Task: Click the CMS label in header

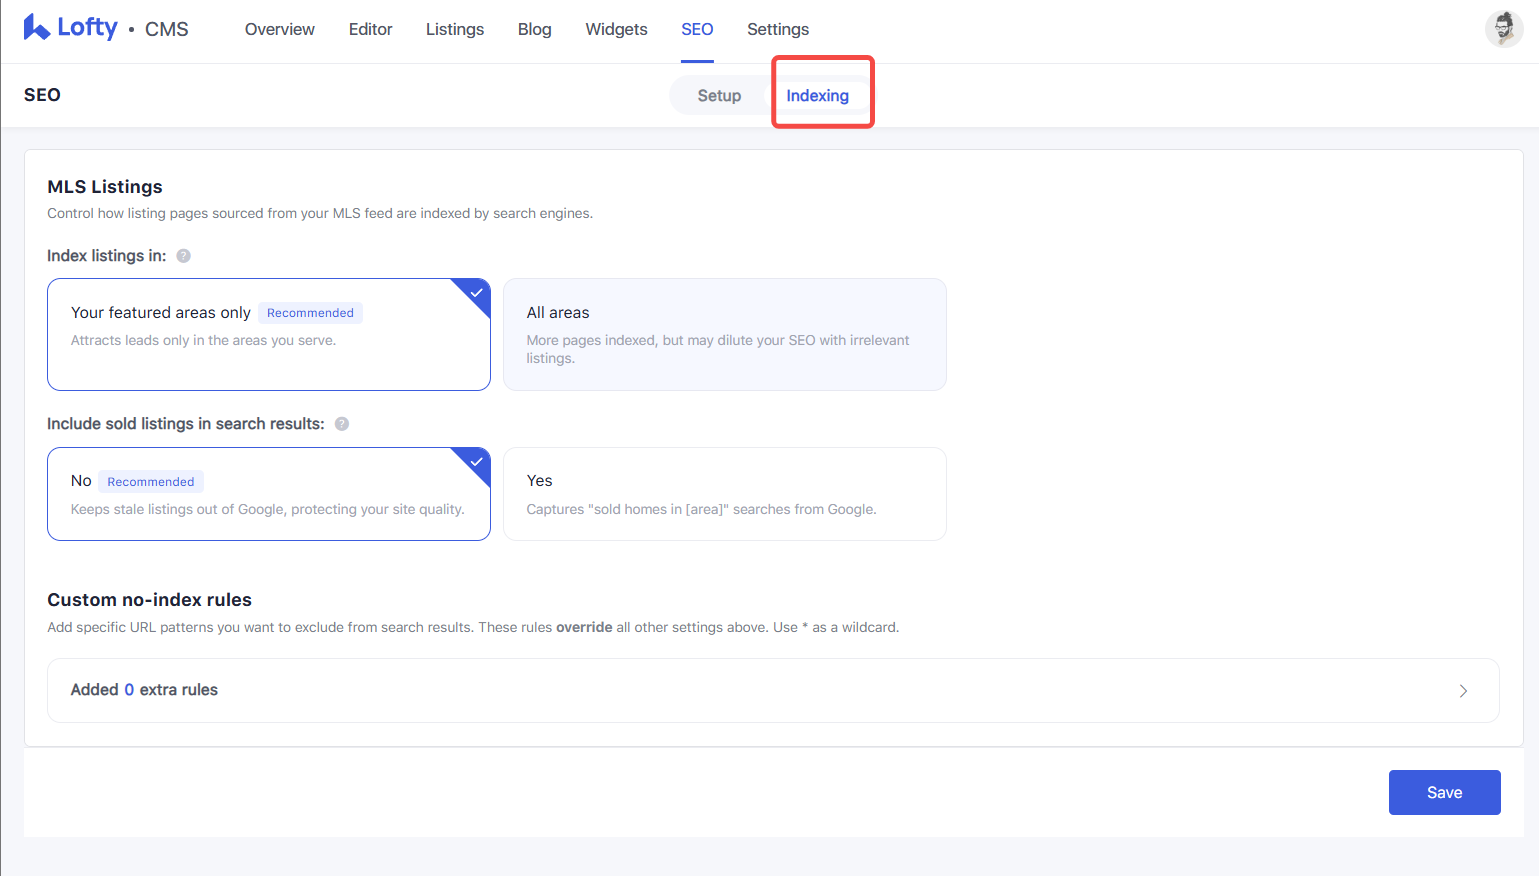Action: [x=167, y=30]
